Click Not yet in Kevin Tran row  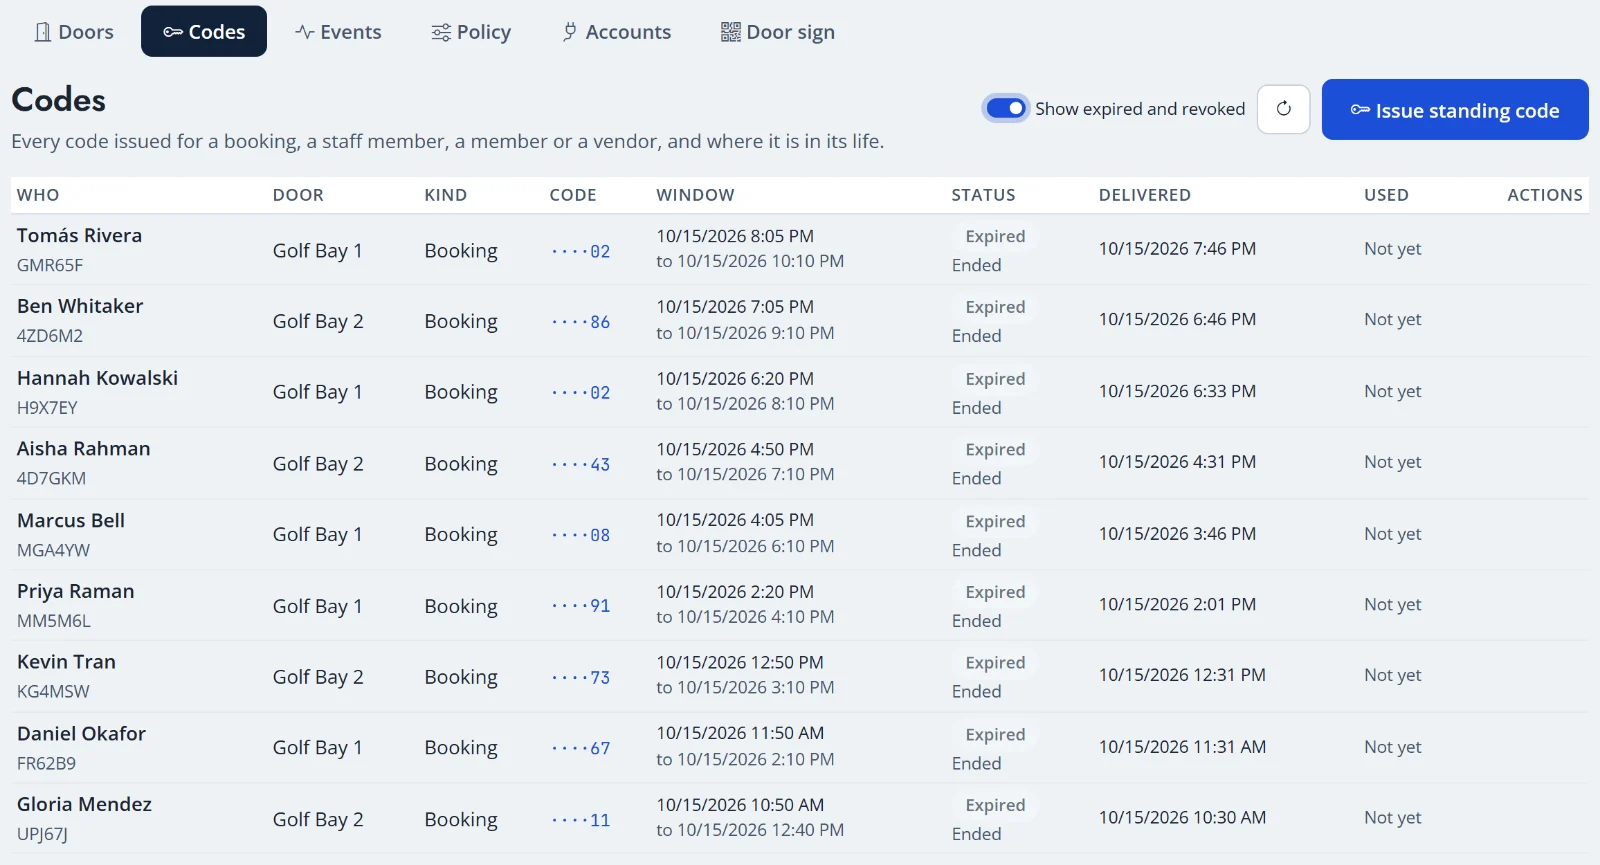pos(1392,675)
